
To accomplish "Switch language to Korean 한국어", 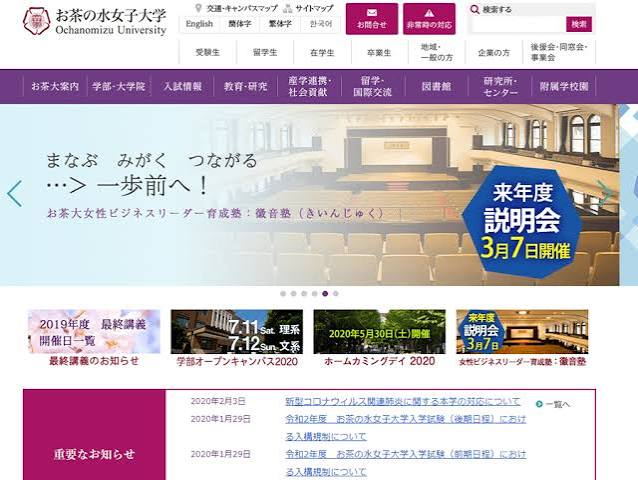I will coord(321,24).
